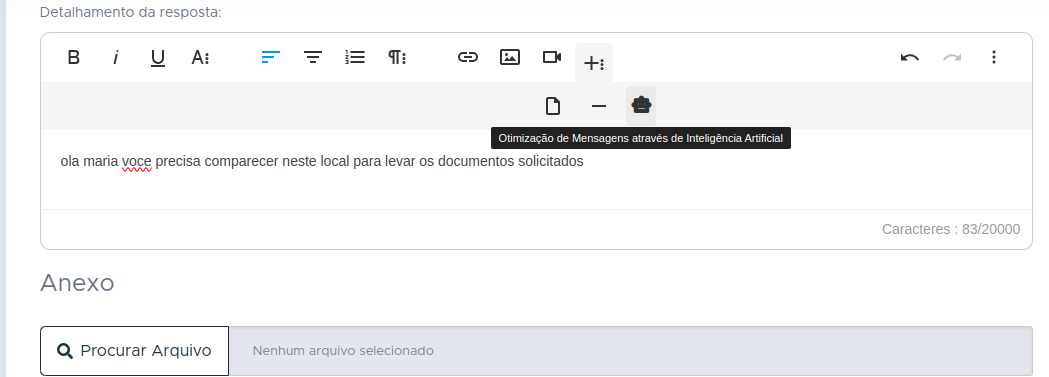Click the Procurar Arquivo button
The image size is (1049, 377).
(x=134, y=351)
